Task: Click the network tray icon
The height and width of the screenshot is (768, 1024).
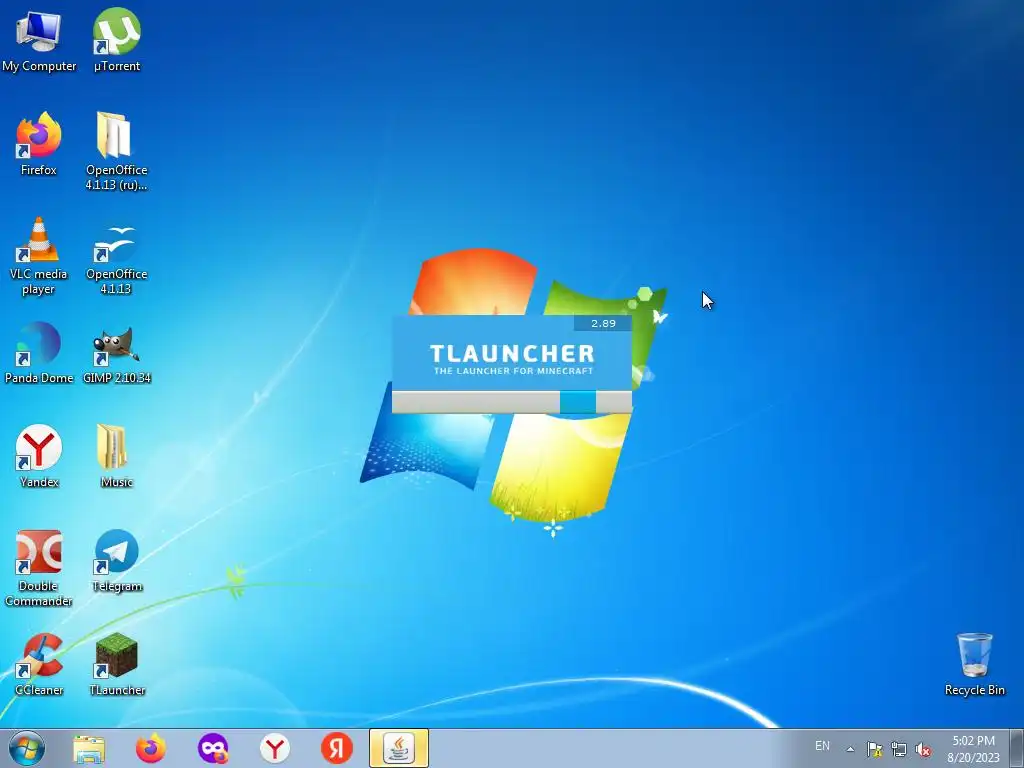Action: (899, 749)
